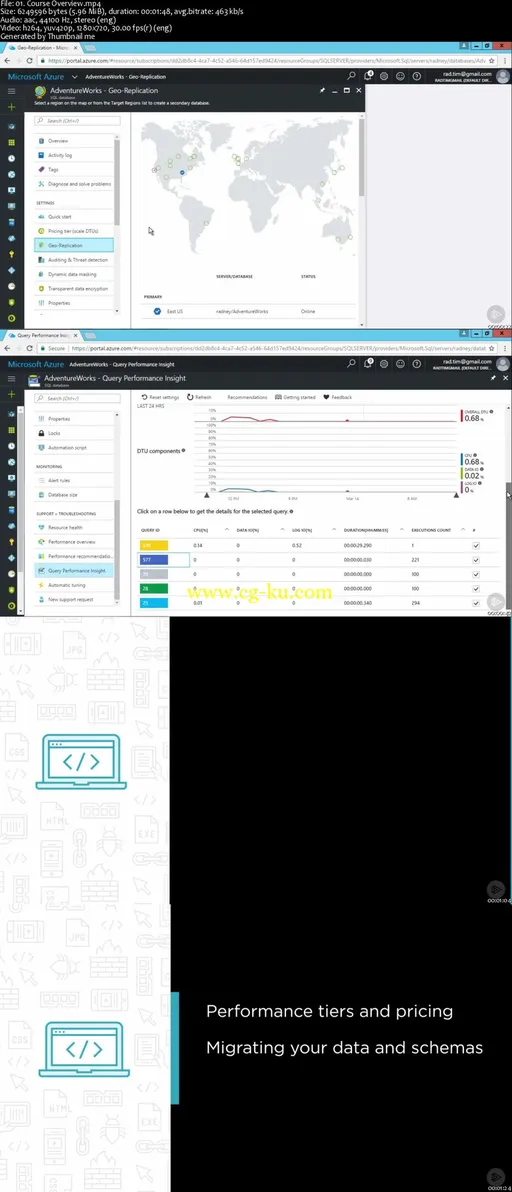Viewport: 512px width, 1192px height.
Task: Expand the chevron beside Microsoft Azure in the Geo-Replication window
Action: (74, 77)
